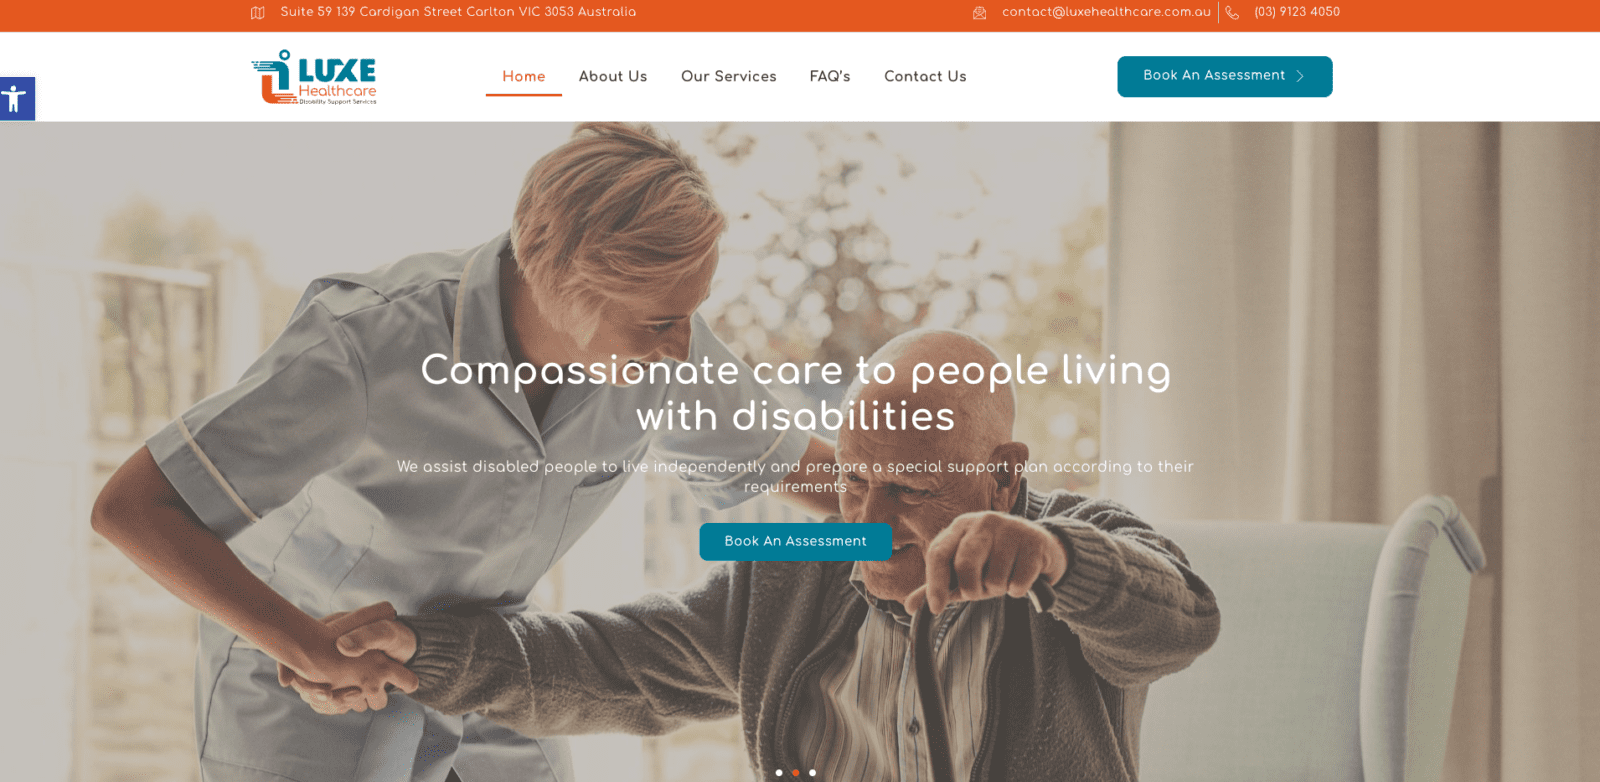Open the Our Services menu
1600x782 pixels.
click(729, 76)
